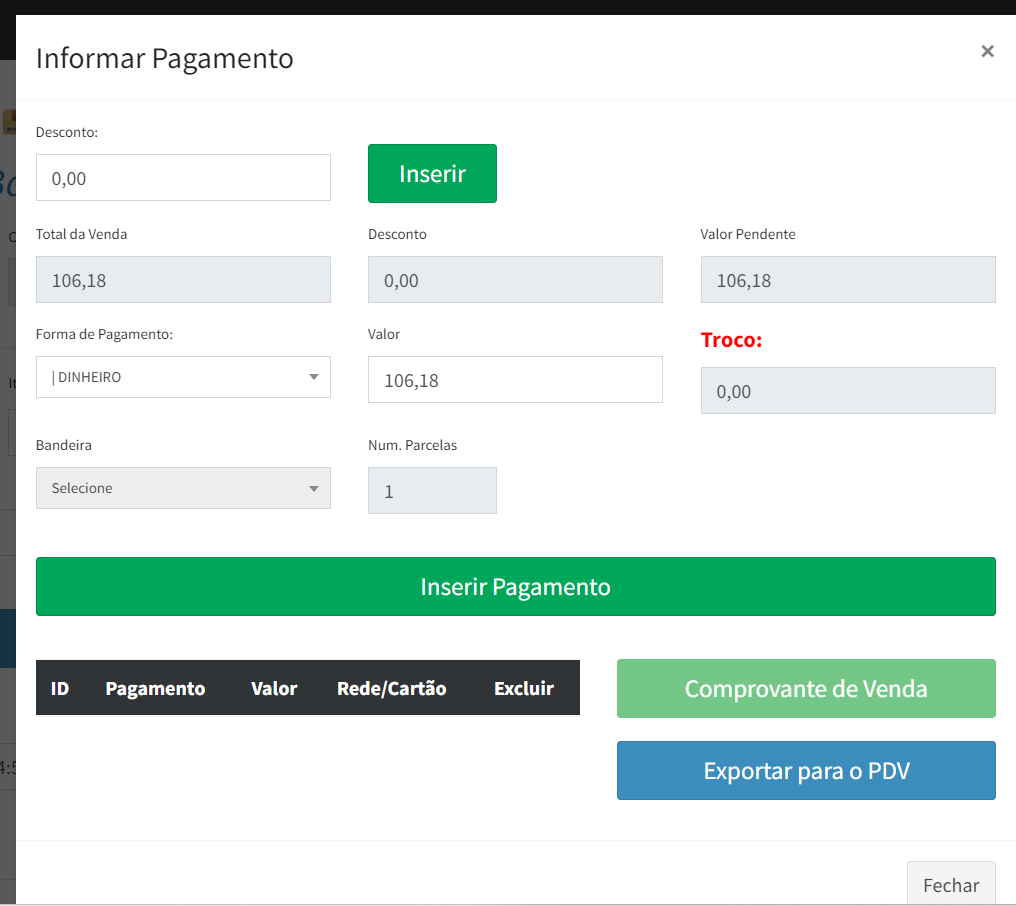The image size is (1016, 906).
Task: Click the Rede/Cartão column header
Action: tap(391, 688)
